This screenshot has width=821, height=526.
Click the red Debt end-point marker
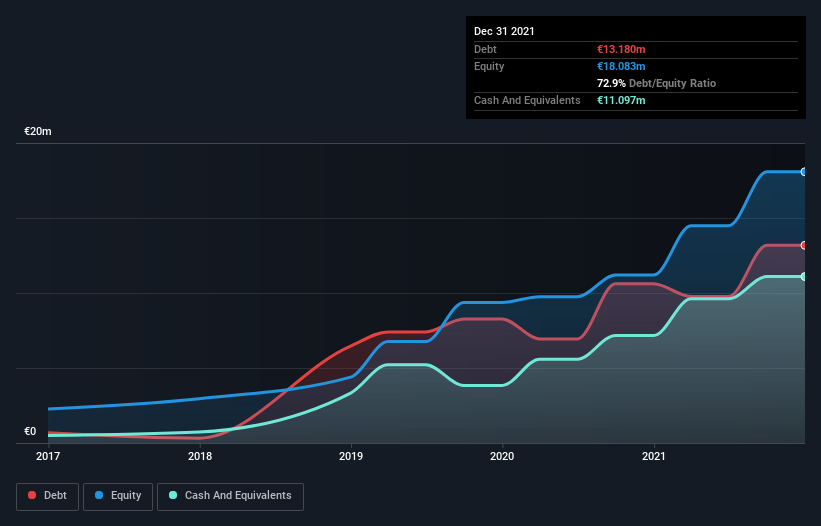click(804, 245)
